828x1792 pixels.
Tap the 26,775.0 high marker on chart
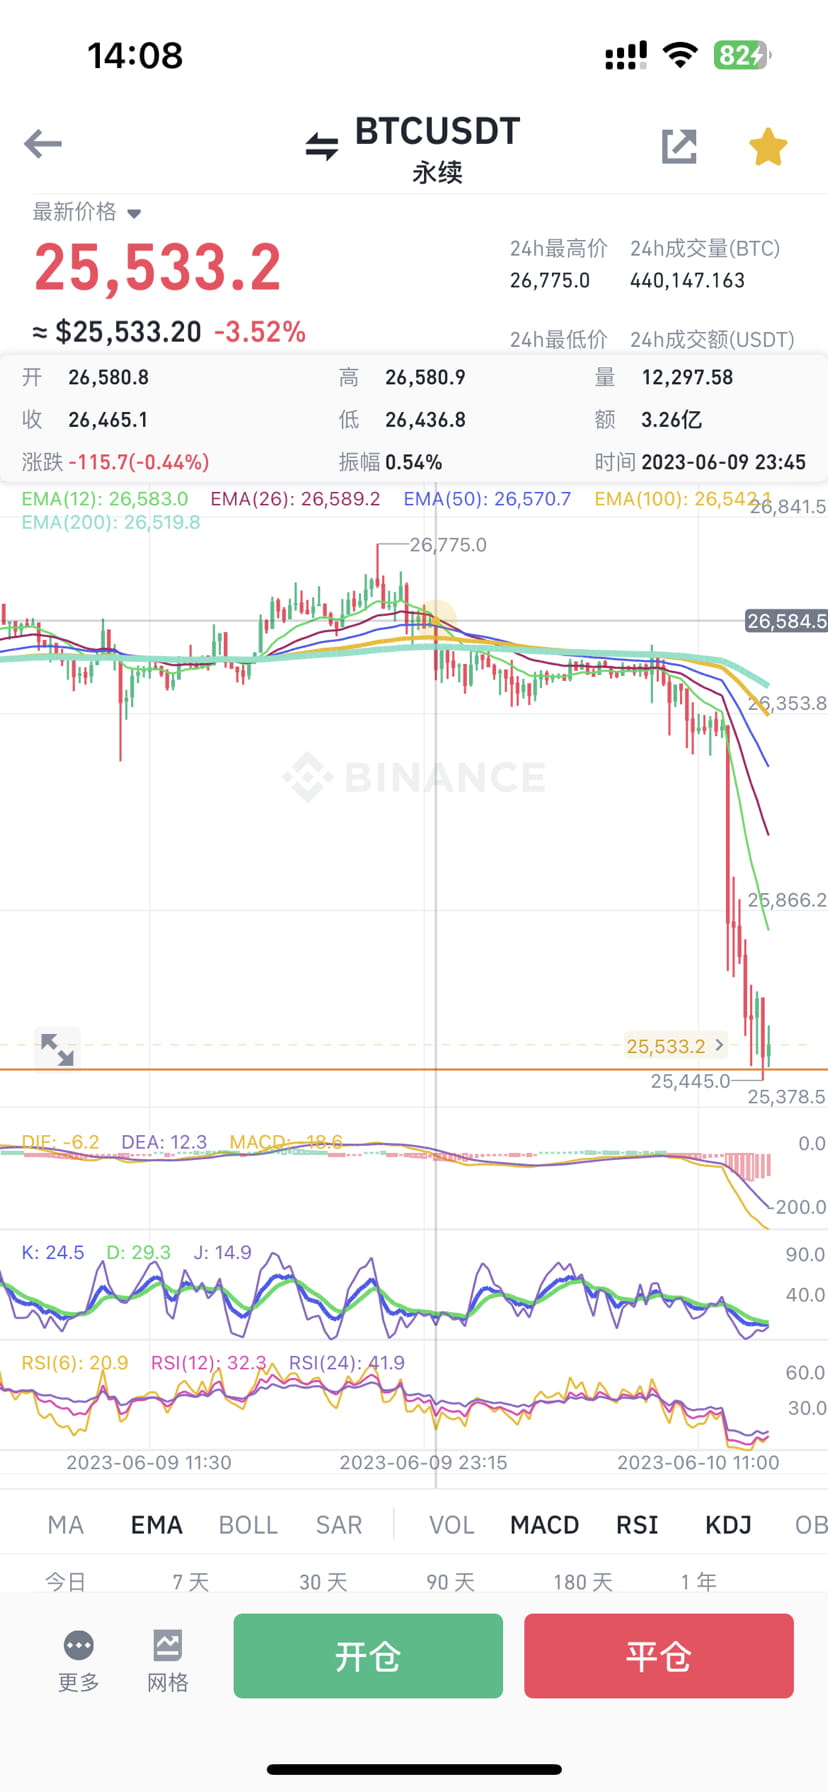tap(448, 545)
